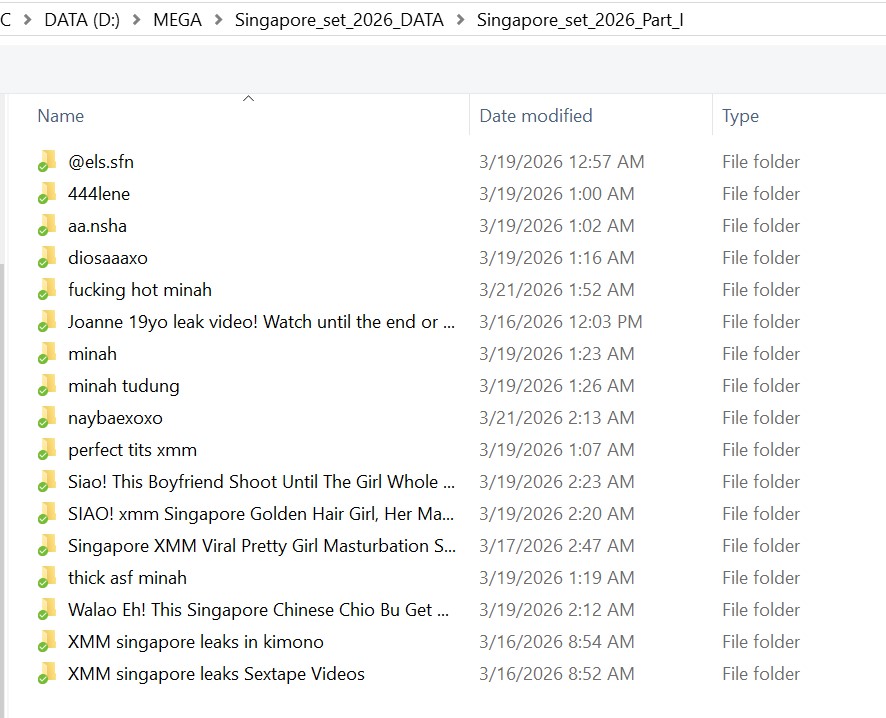This screenshot has width=886, height=718.
Task: Click File folder type in the naybaexoxo row
Action: tap(761, 418)
